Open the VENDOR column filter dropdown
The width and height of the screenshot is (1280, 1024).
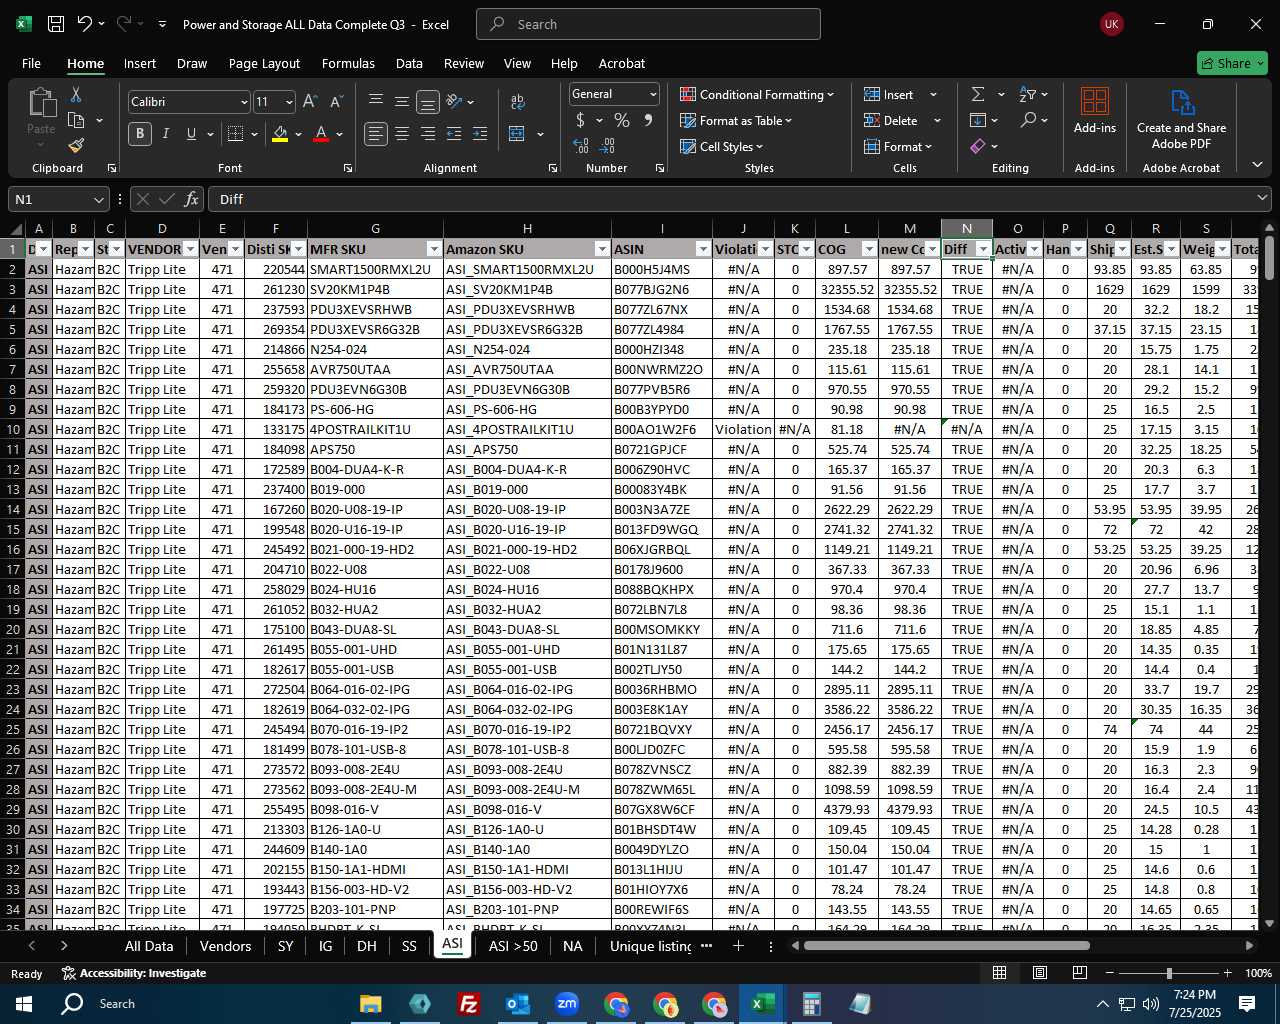[189, 249]
